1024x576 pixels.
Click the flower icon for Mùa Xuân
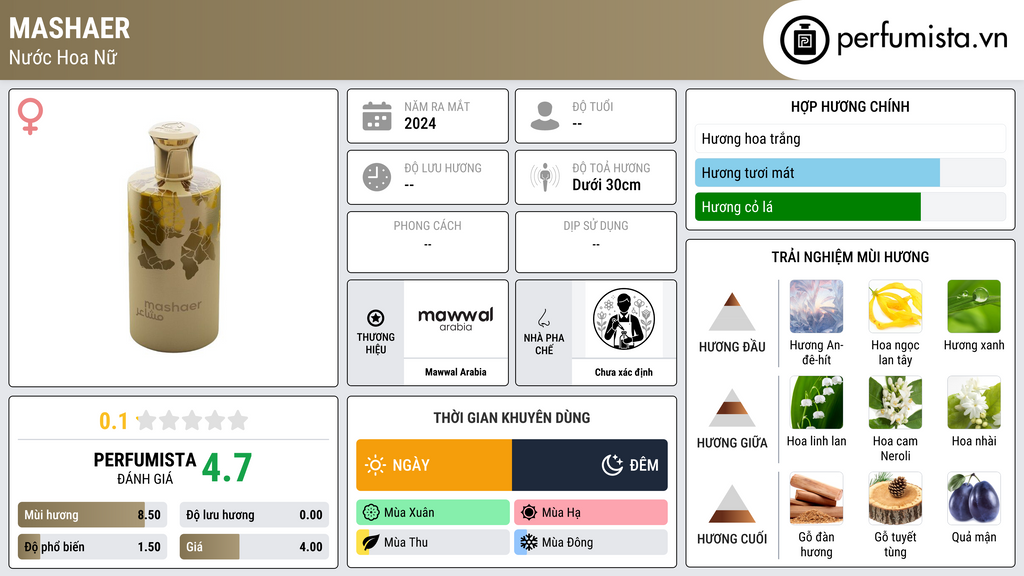coord(371,513)
